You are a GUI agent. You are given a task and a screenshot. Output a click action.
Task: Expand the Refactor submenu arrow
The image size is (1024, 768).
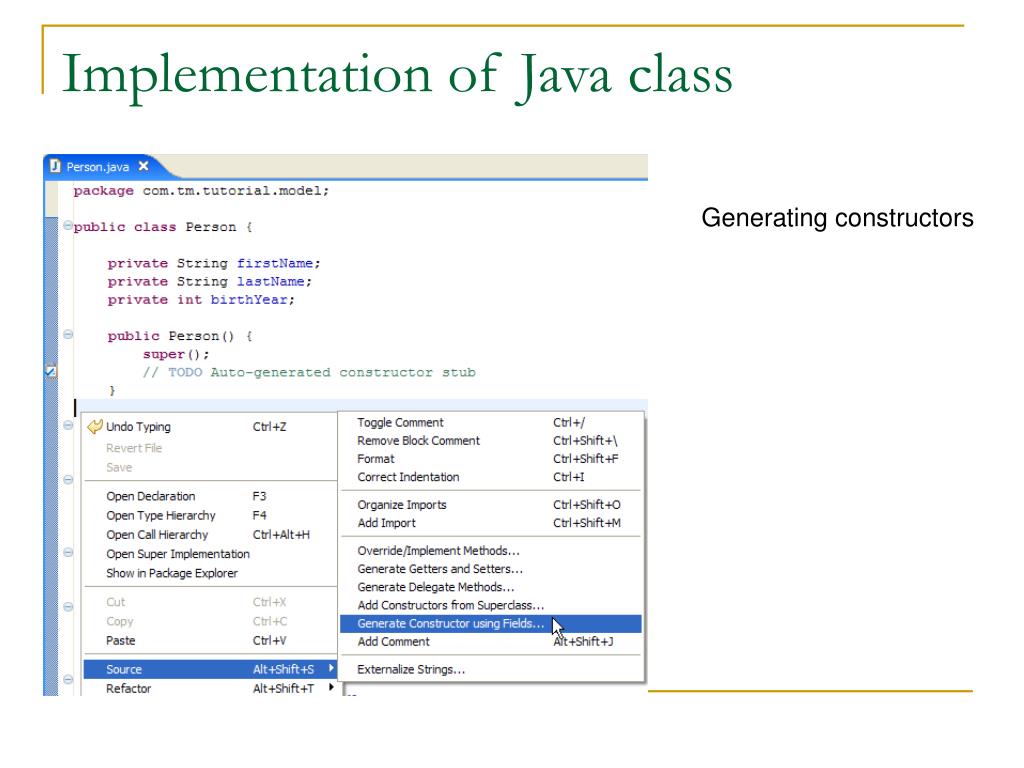click(331, 687)
